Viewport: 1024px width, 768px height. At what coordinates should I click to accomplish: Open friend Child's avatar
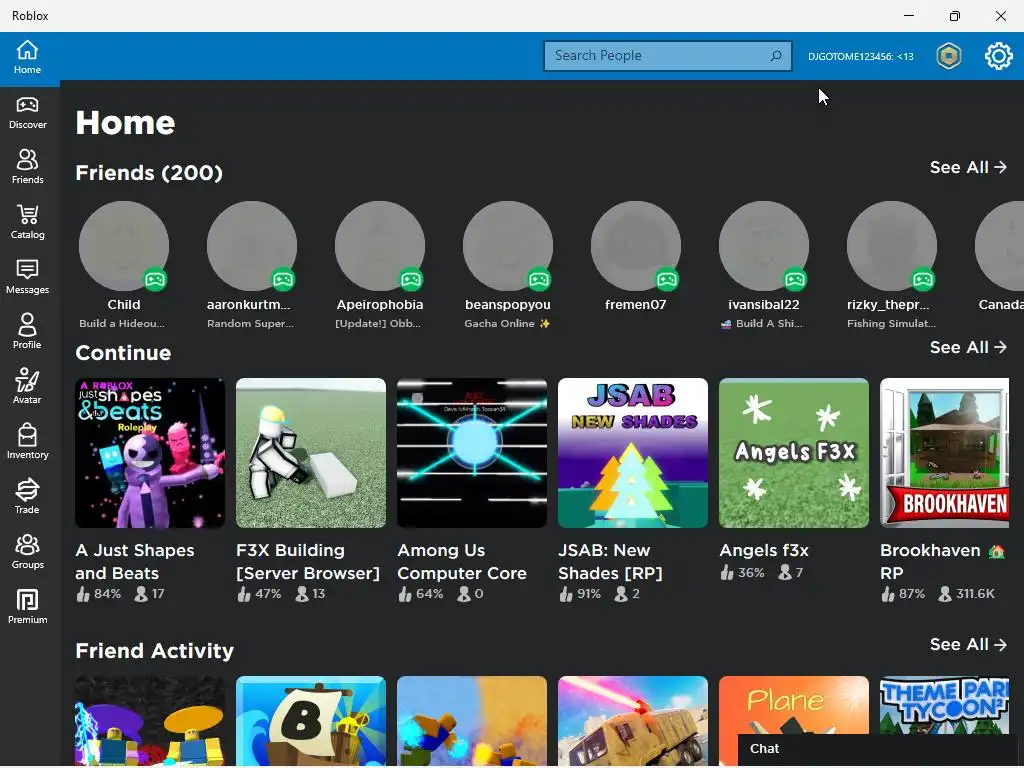coord(124,246)
